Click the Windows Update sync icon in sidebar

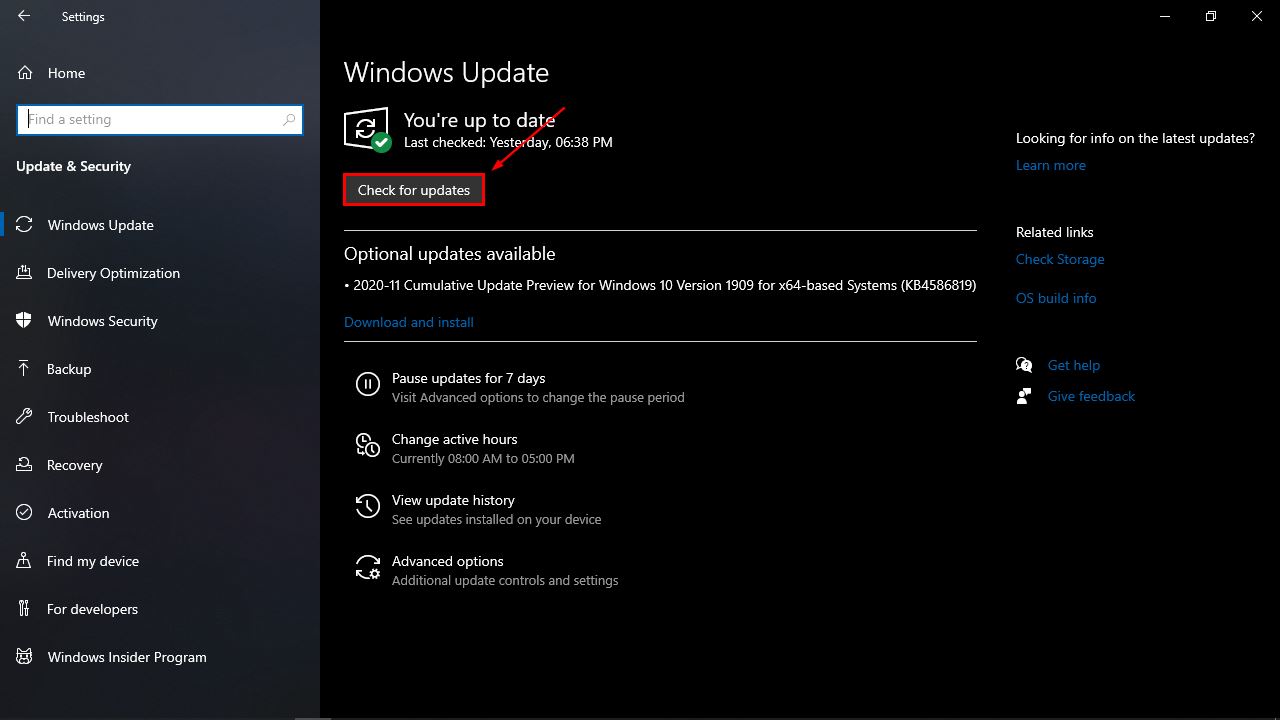[25, 225]
